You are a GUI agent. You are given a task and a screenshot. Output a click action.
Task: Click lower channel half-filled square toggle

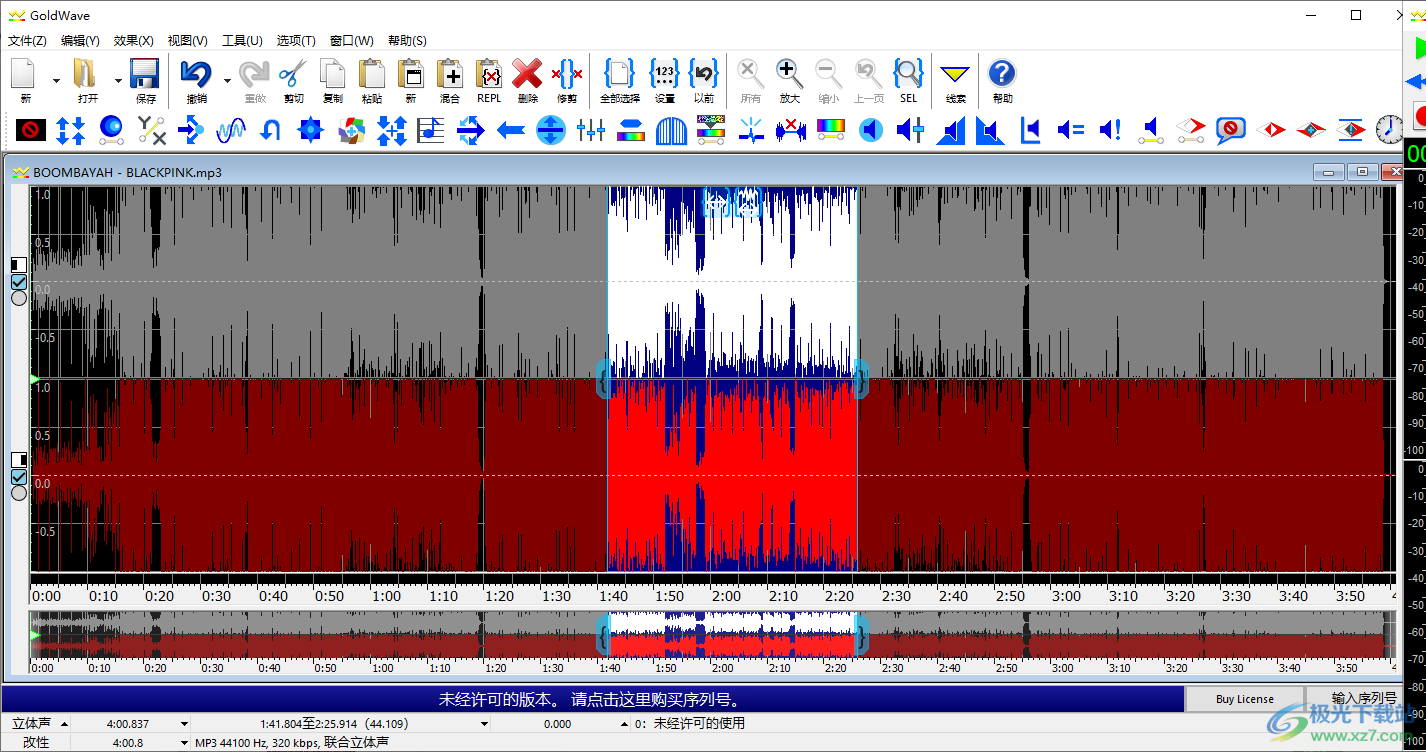coord(19,459)
